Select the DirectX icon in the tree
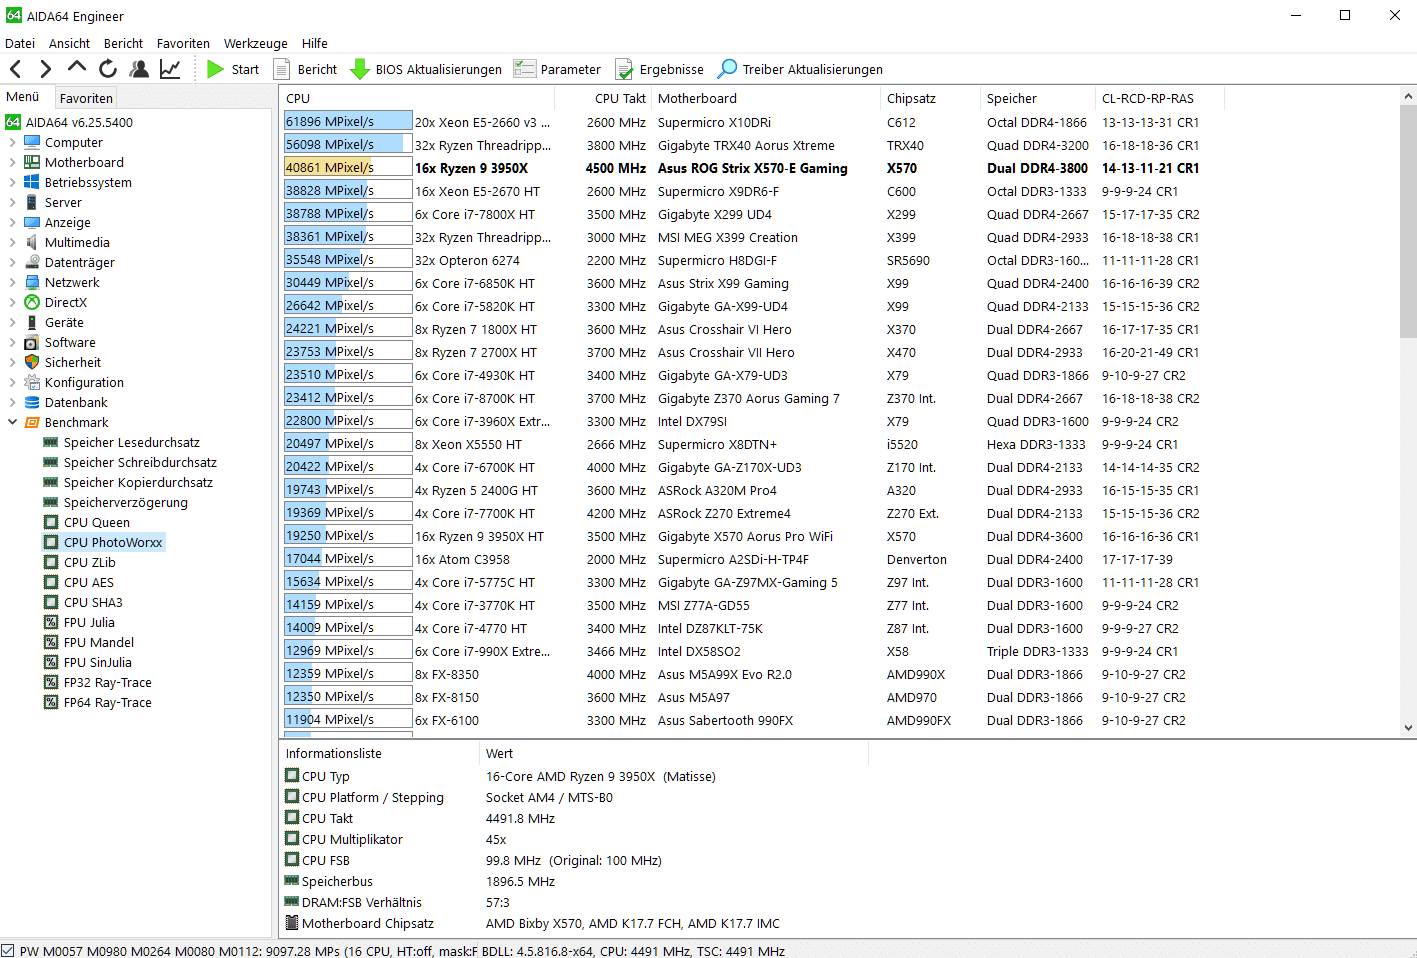 tap(32, 302)
